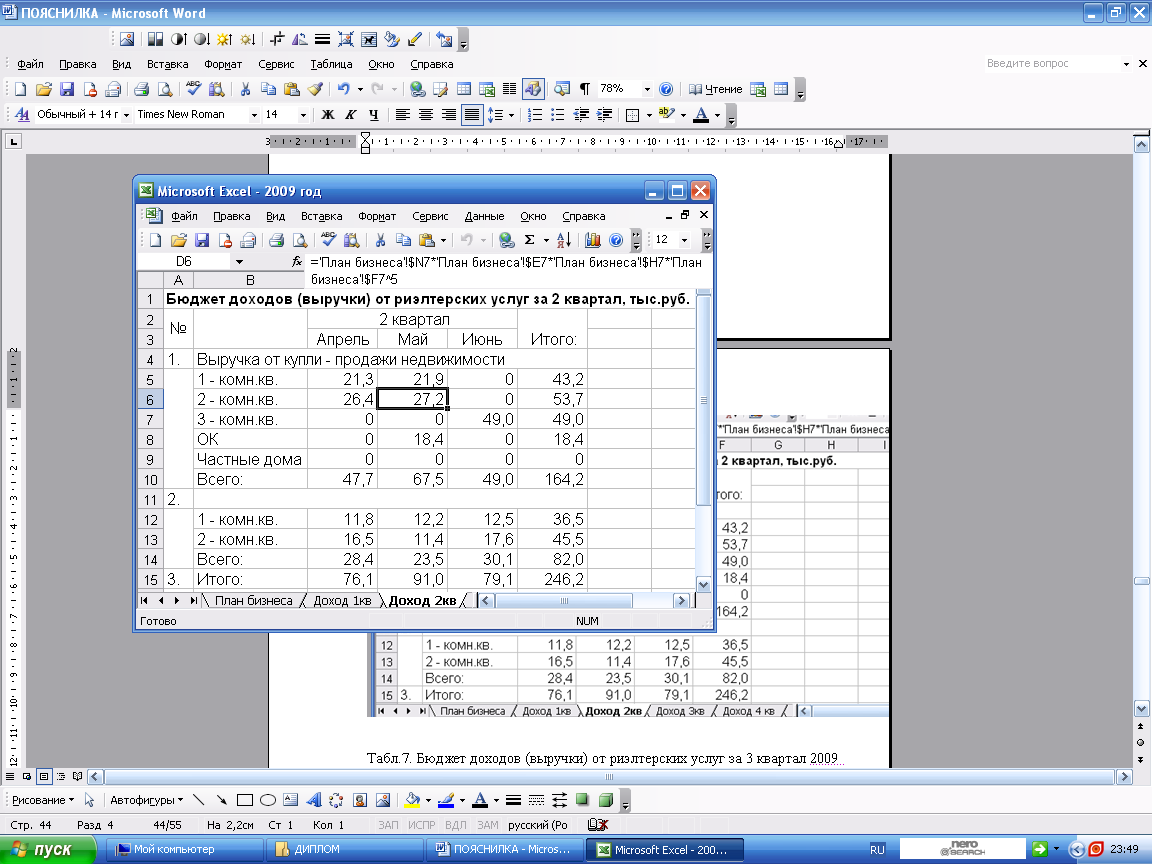This screenshot has height=864, width=1152.
Task: Open the Times New Roman font dropdown
Action: 254,115
